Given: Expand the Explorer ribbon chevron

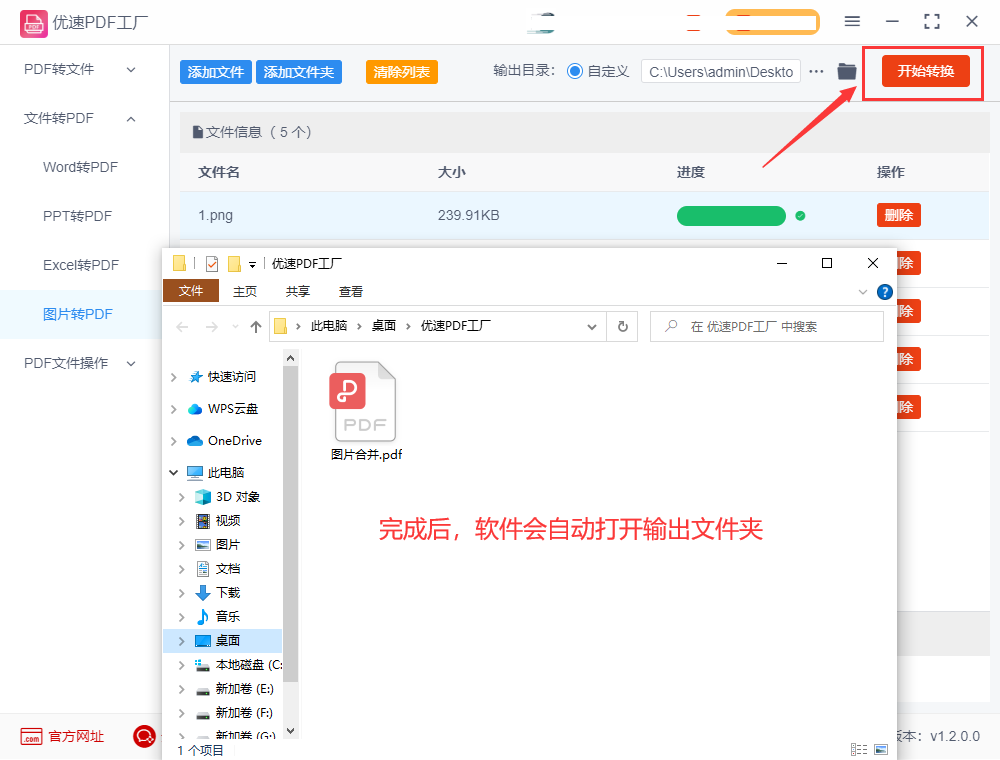Looking at the screenshot, I should pos(862,292).
